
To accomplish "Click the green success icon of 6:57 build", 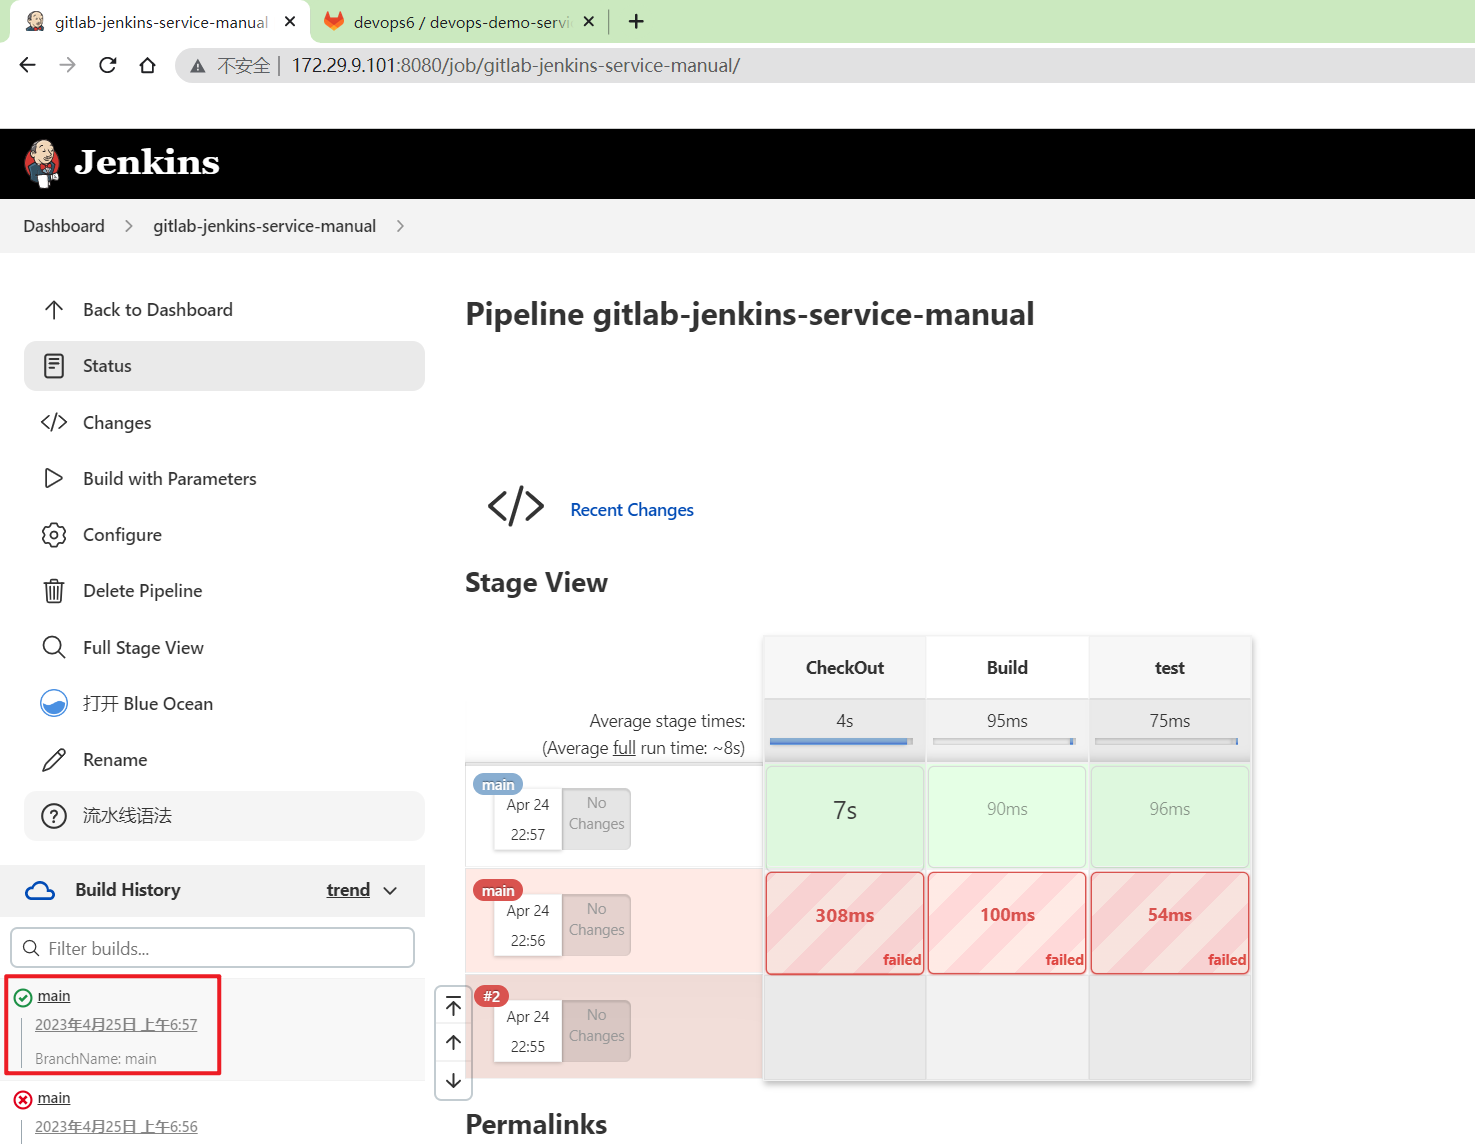I will coord(23,998).
